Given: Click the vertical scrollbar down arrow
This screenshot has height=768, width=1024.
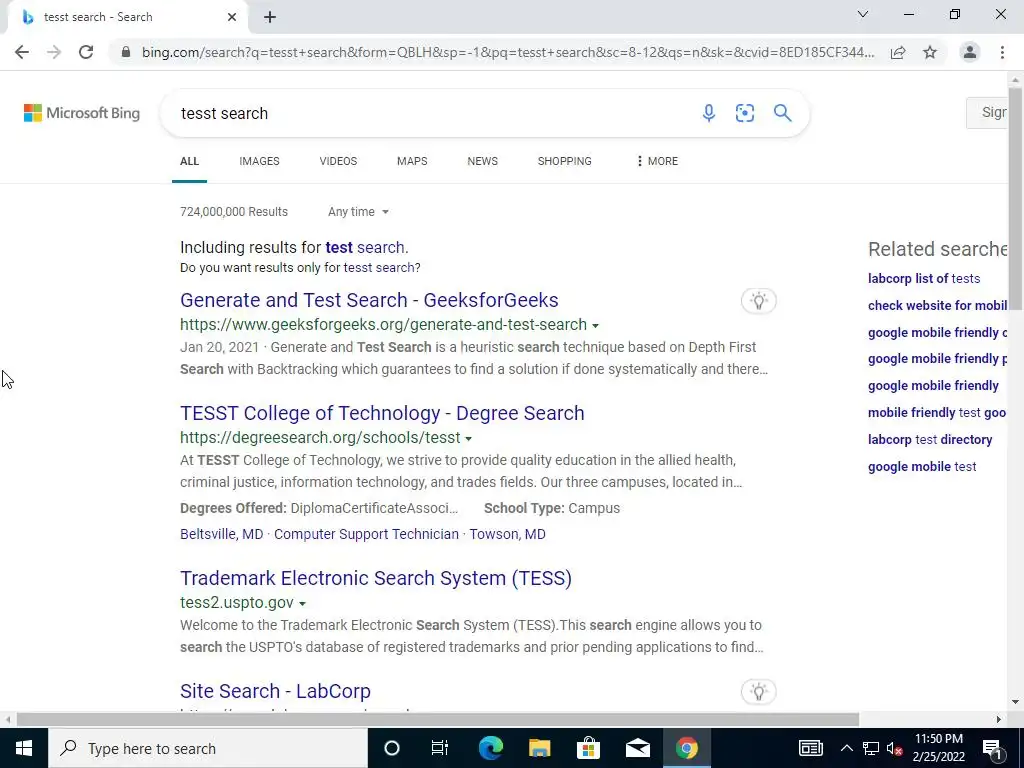Looking at the screenshot, I should [1015, 703].
